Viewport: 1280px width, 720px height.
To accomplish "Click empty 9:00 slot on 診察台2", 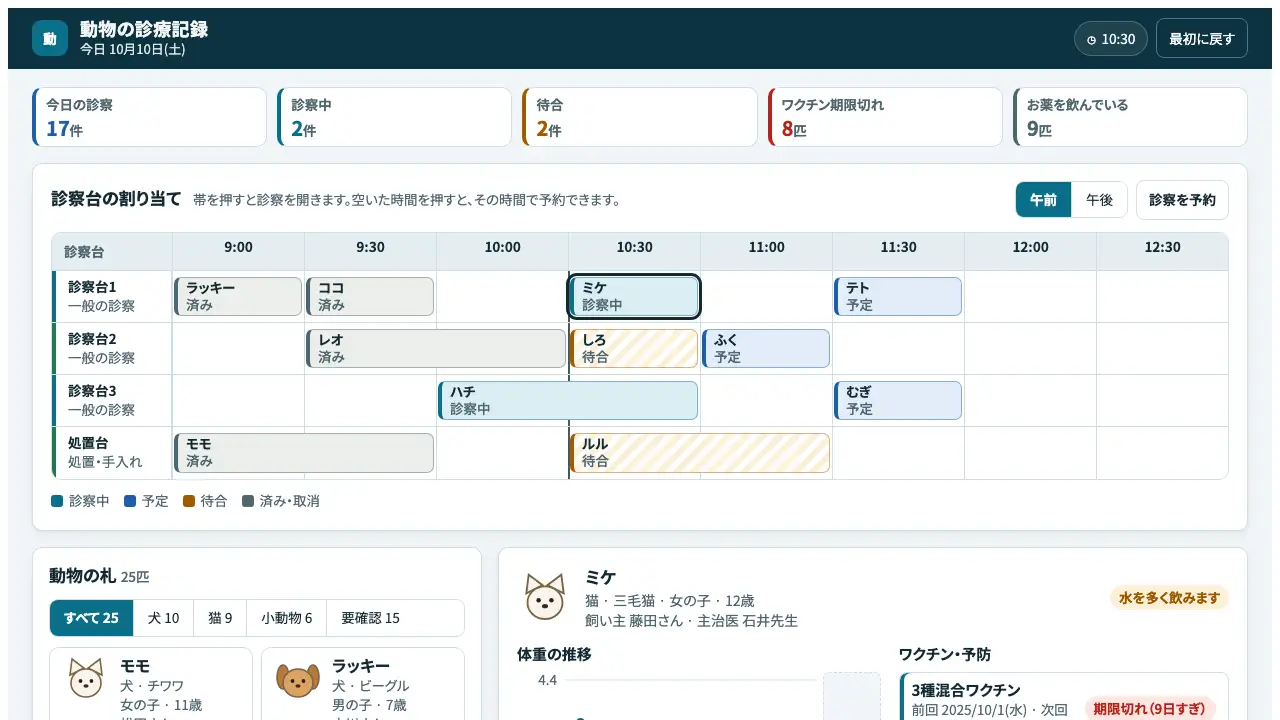I will click(238, 349).
